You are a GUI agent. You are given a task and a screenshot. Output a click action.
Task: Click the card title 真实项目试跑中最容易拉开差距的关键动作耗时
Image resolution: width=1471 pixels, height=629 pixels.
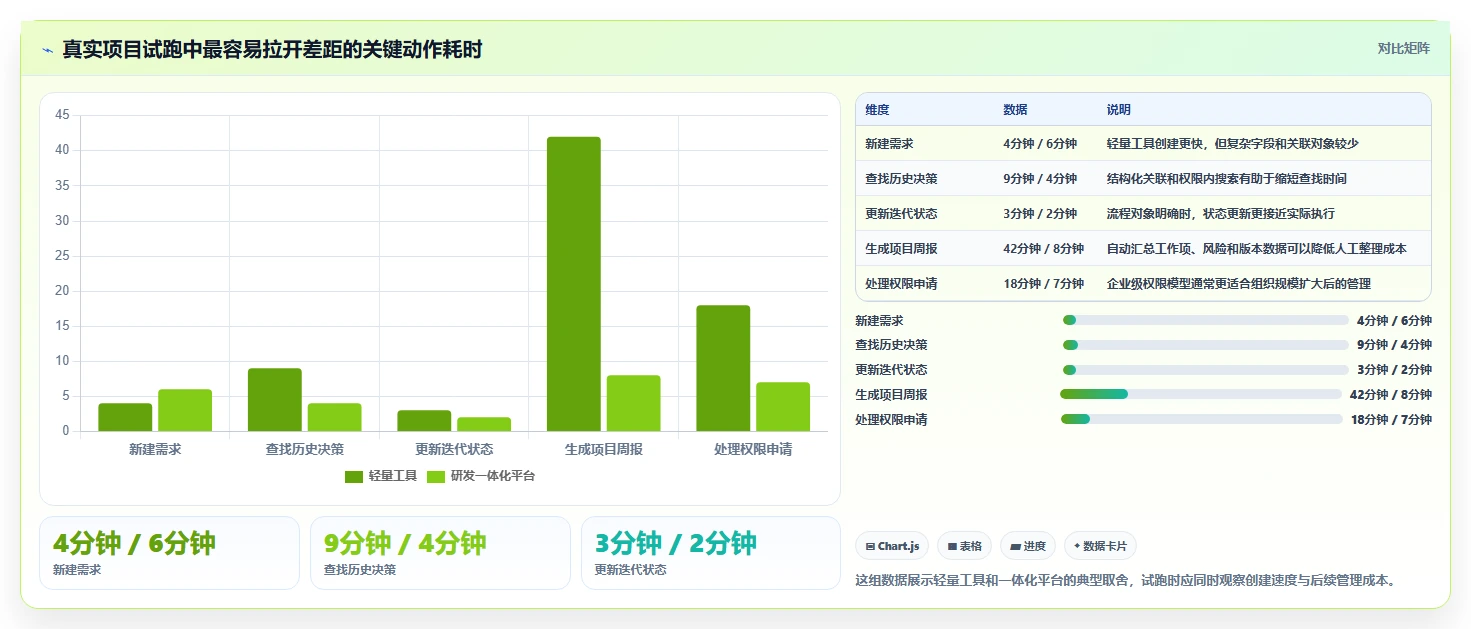tap(272, 49)
